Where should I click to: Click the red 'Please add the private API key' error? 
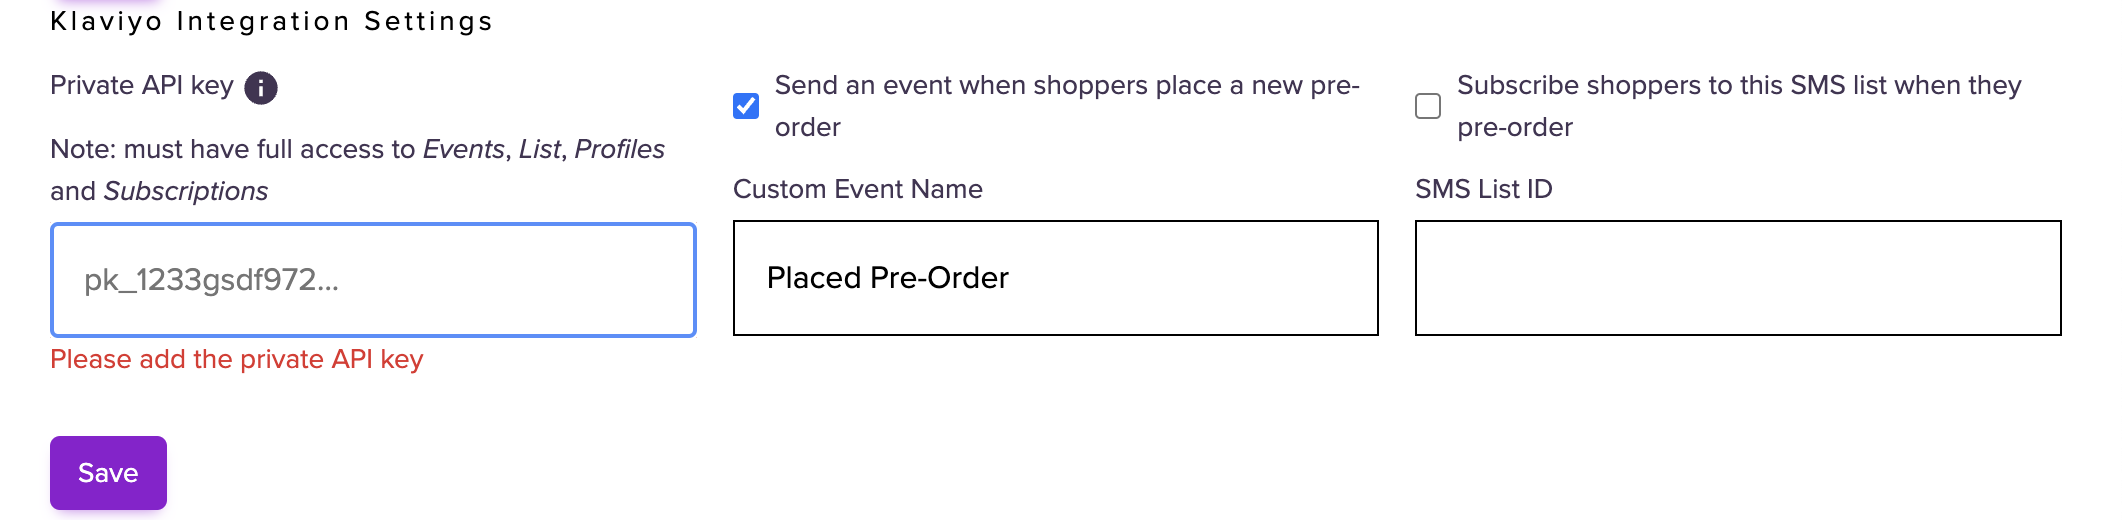click(237, 359)
